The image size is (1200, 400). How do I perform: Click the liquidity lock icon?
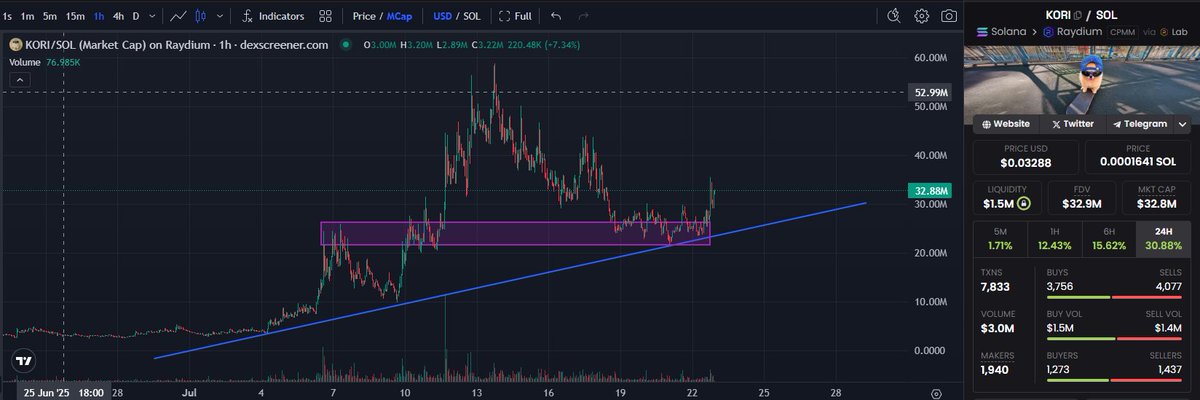click(1023, 204)
